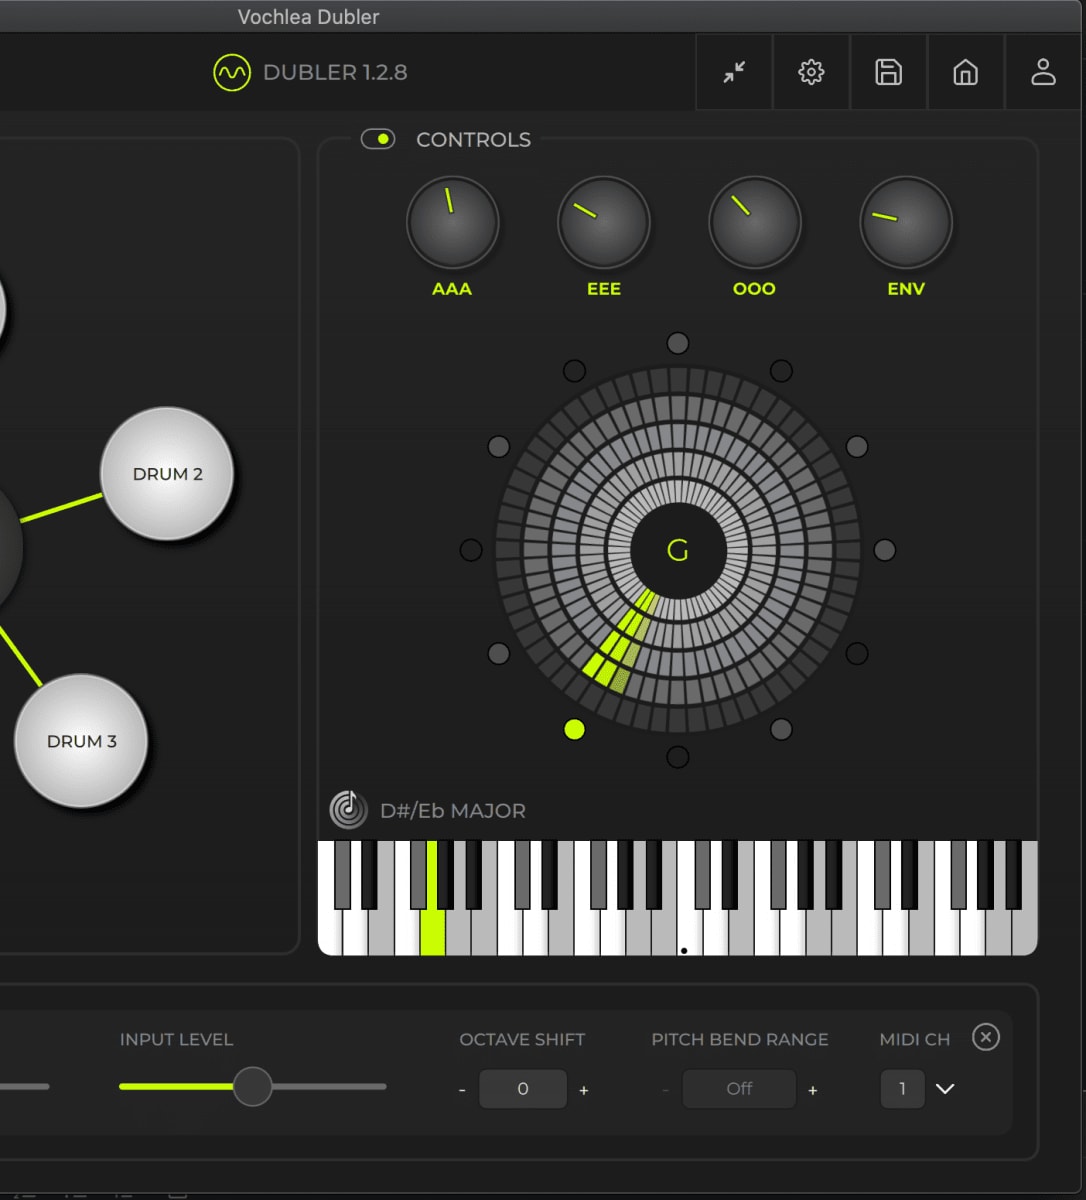Screen dimensions: 1086x1200
Task: Click the EEE knob
Action: point(604,222)
